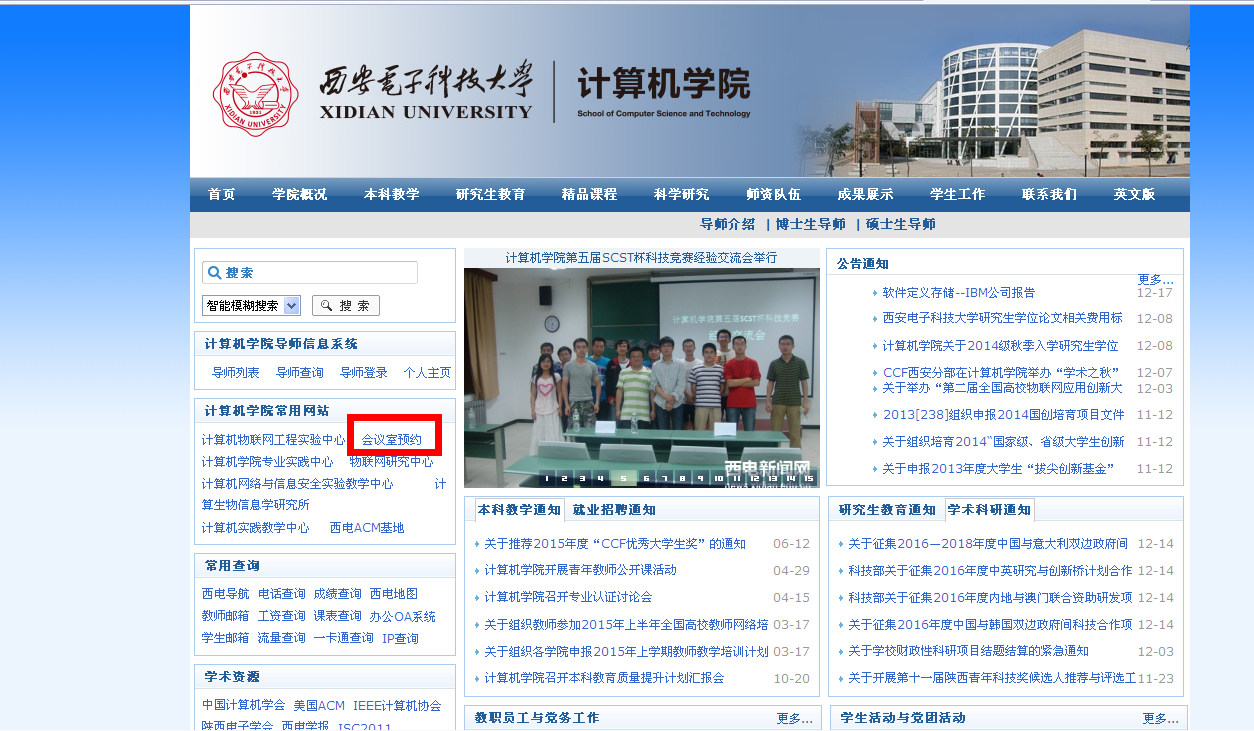Open the 导师登录 link
The width and height of the screenshot is (1254, 731).
pyautogui.click(x=363, y=372)
